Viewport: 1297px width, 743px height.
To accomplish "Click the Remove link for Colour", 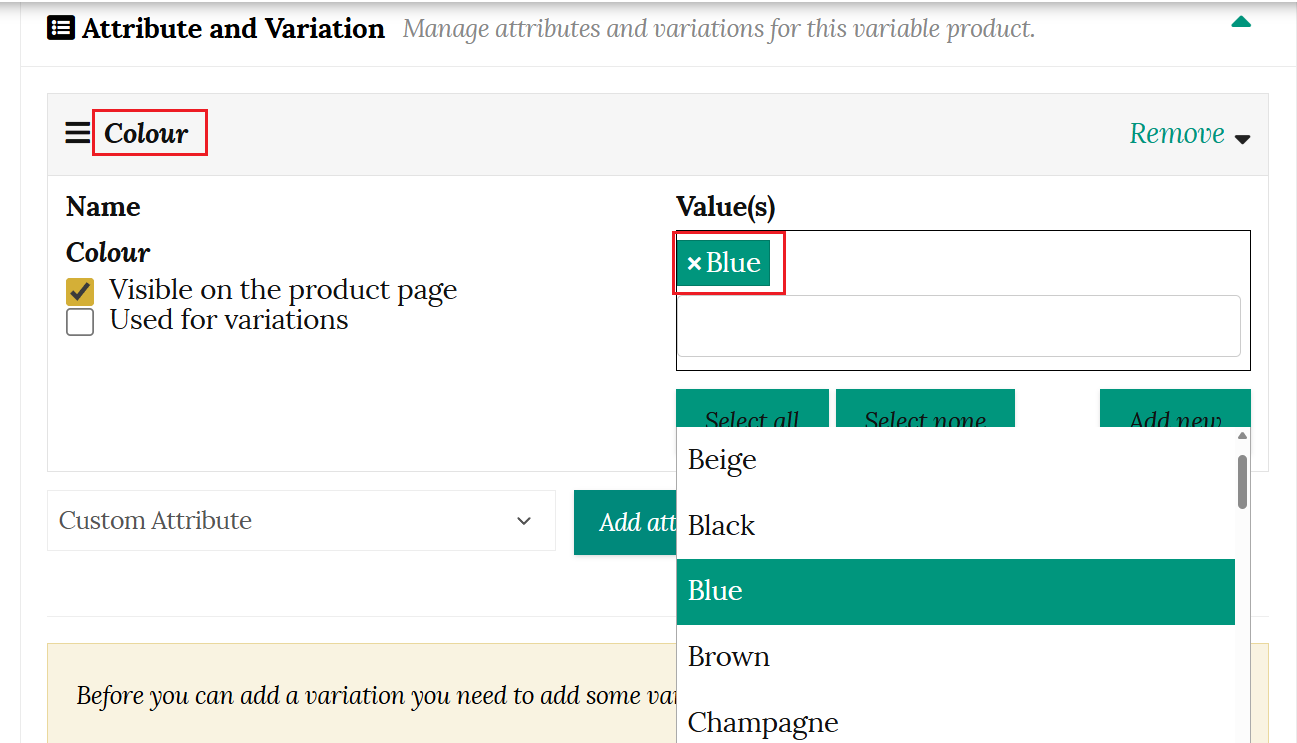I will point(1177,133).
